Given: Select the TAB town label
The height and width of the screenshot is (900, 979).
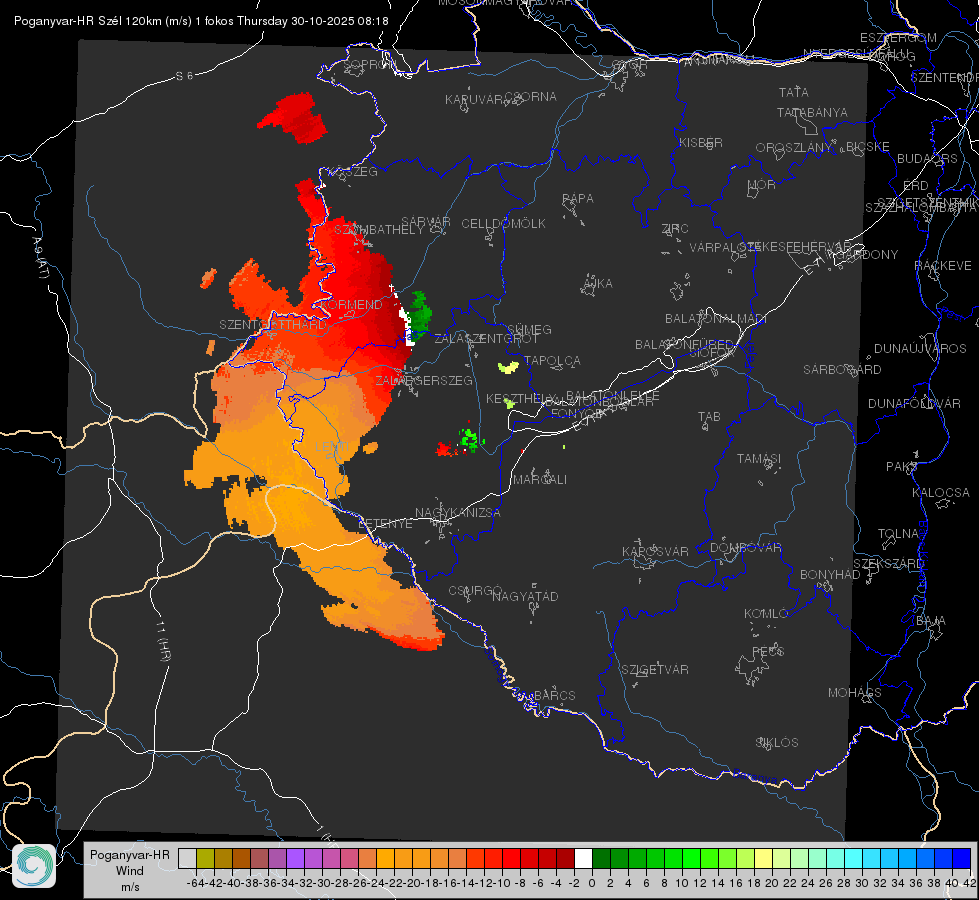Looking at the screenshot, I should pos(709,417).
